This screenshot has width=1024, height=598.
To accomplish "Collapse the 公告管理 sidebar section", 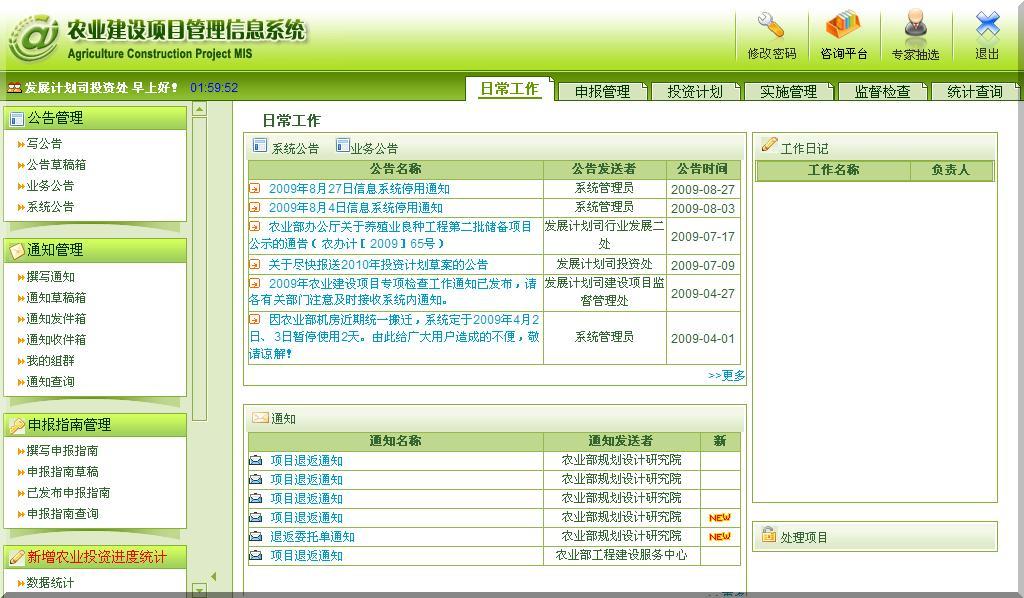I will point(95,118).
